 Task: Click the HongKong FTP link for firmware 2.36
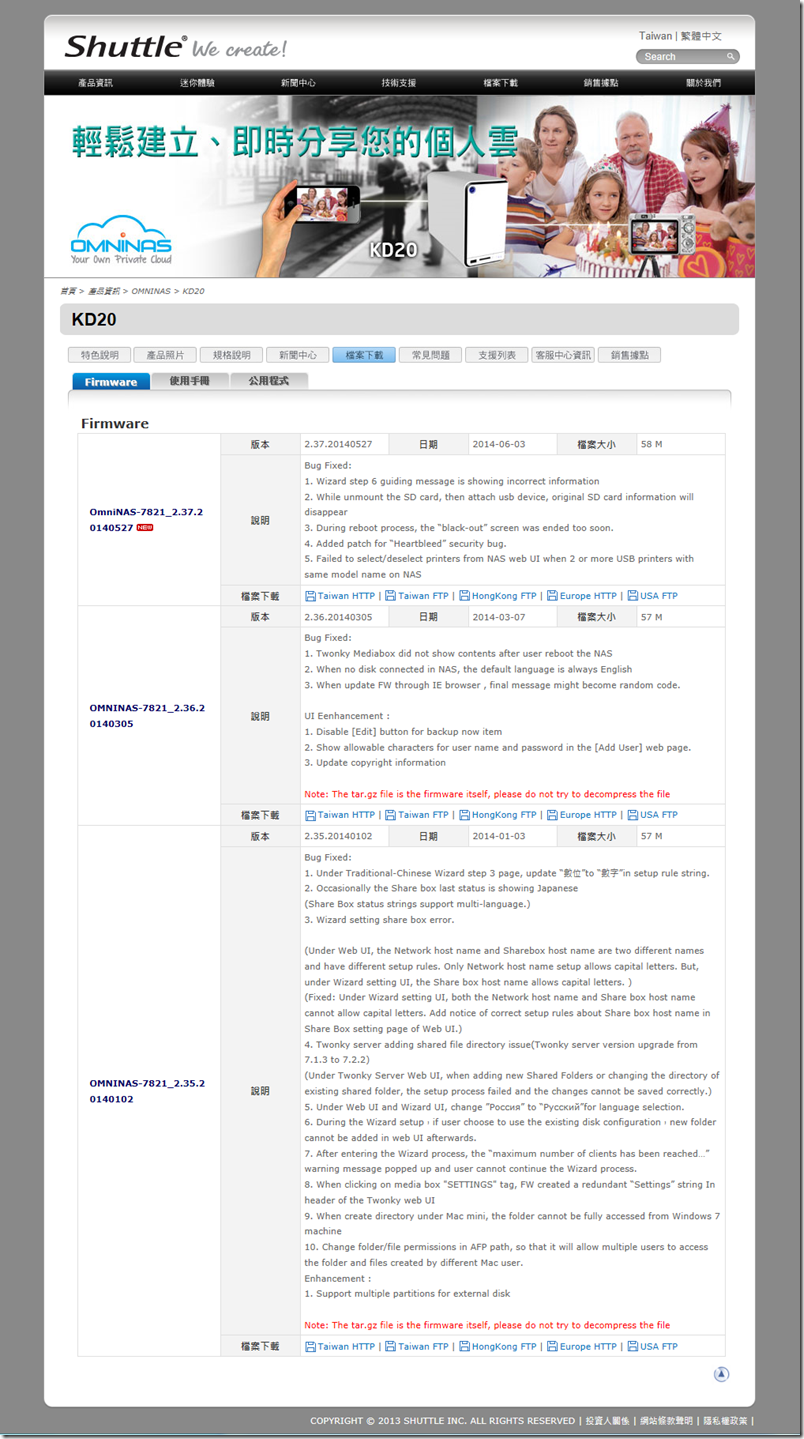pyautogui.click(x=504, y=815)
